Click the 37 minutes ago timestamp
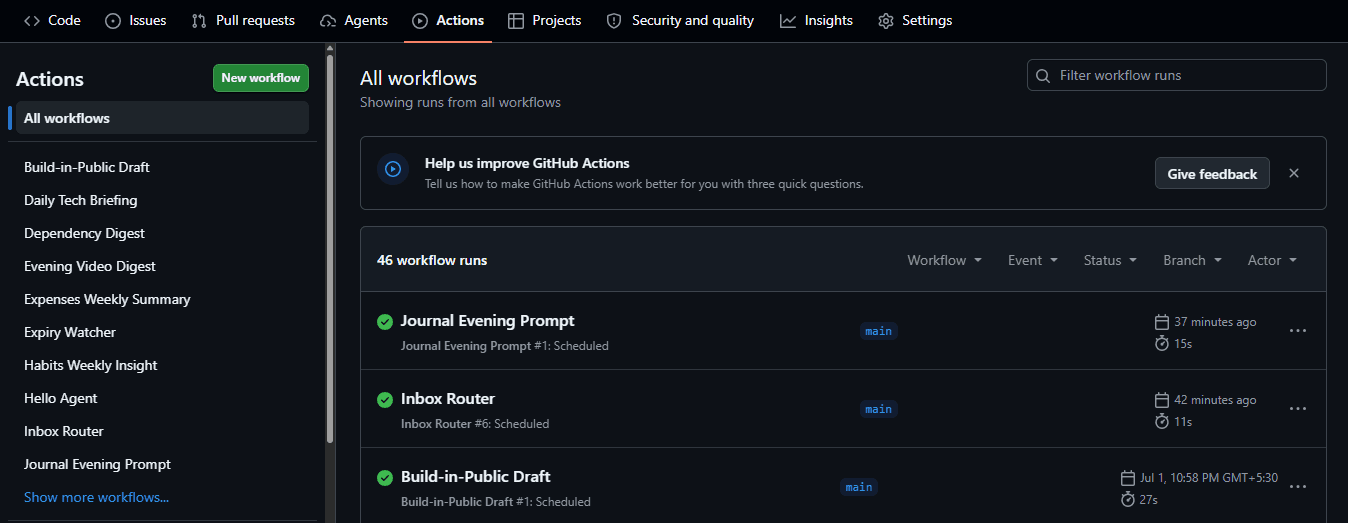The width and height of the screenshot is (1348, 523). coord(1215,322)
